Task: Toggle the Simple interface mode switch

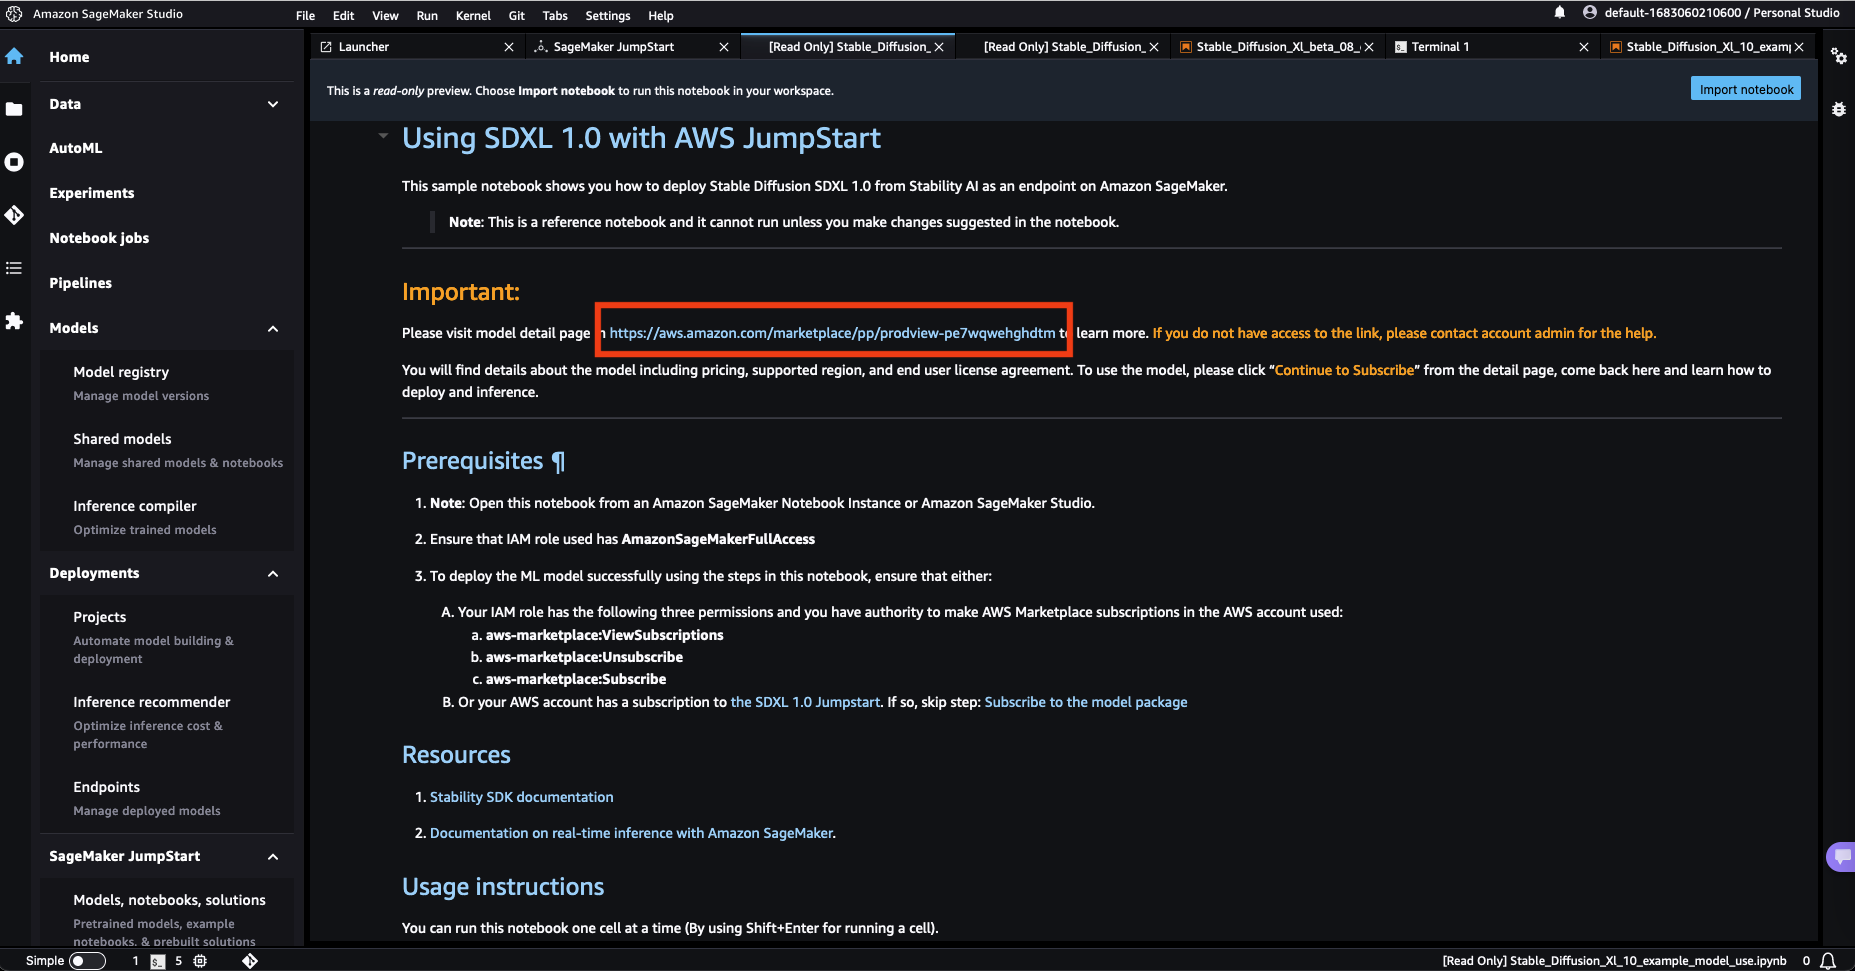Action: (87, 961)
